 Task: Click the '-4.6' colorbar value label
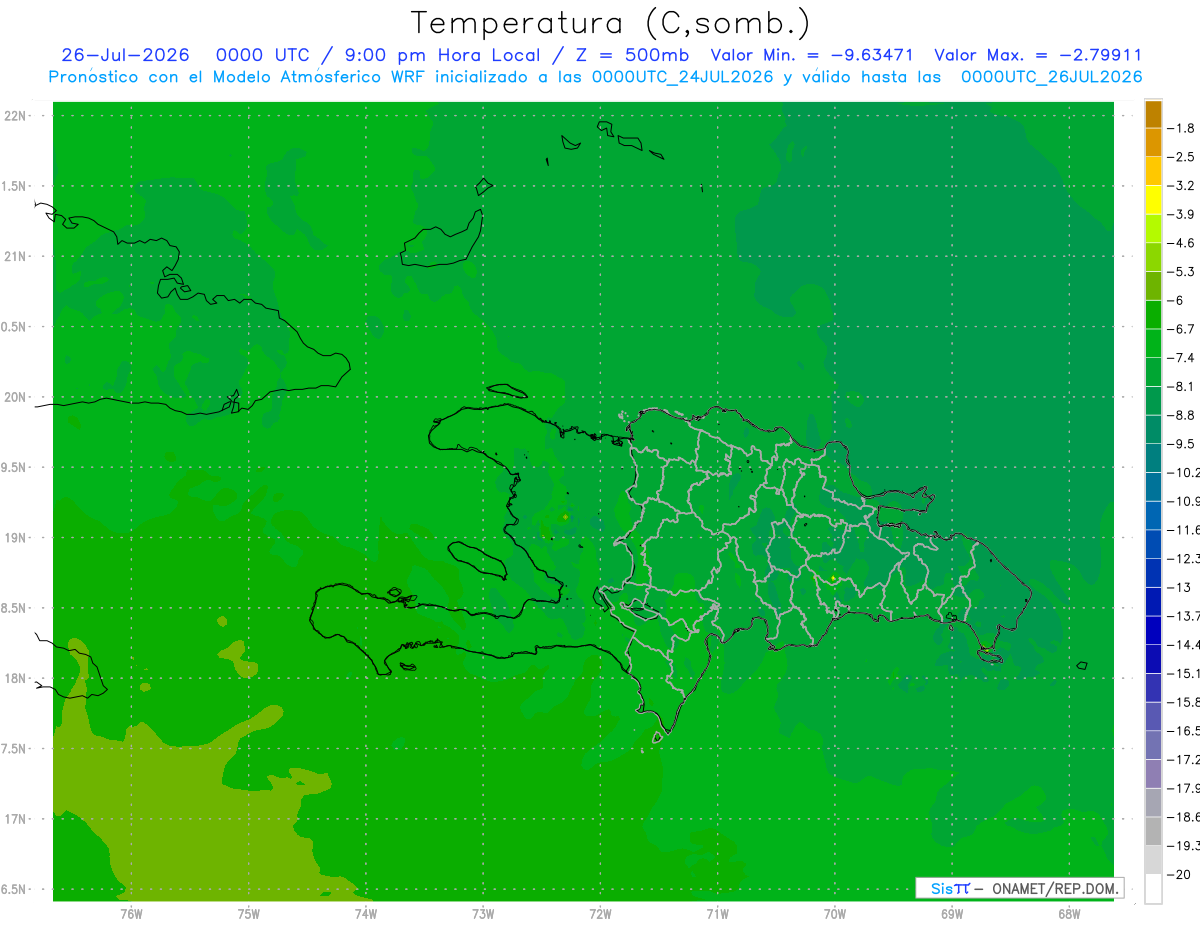1181,243
